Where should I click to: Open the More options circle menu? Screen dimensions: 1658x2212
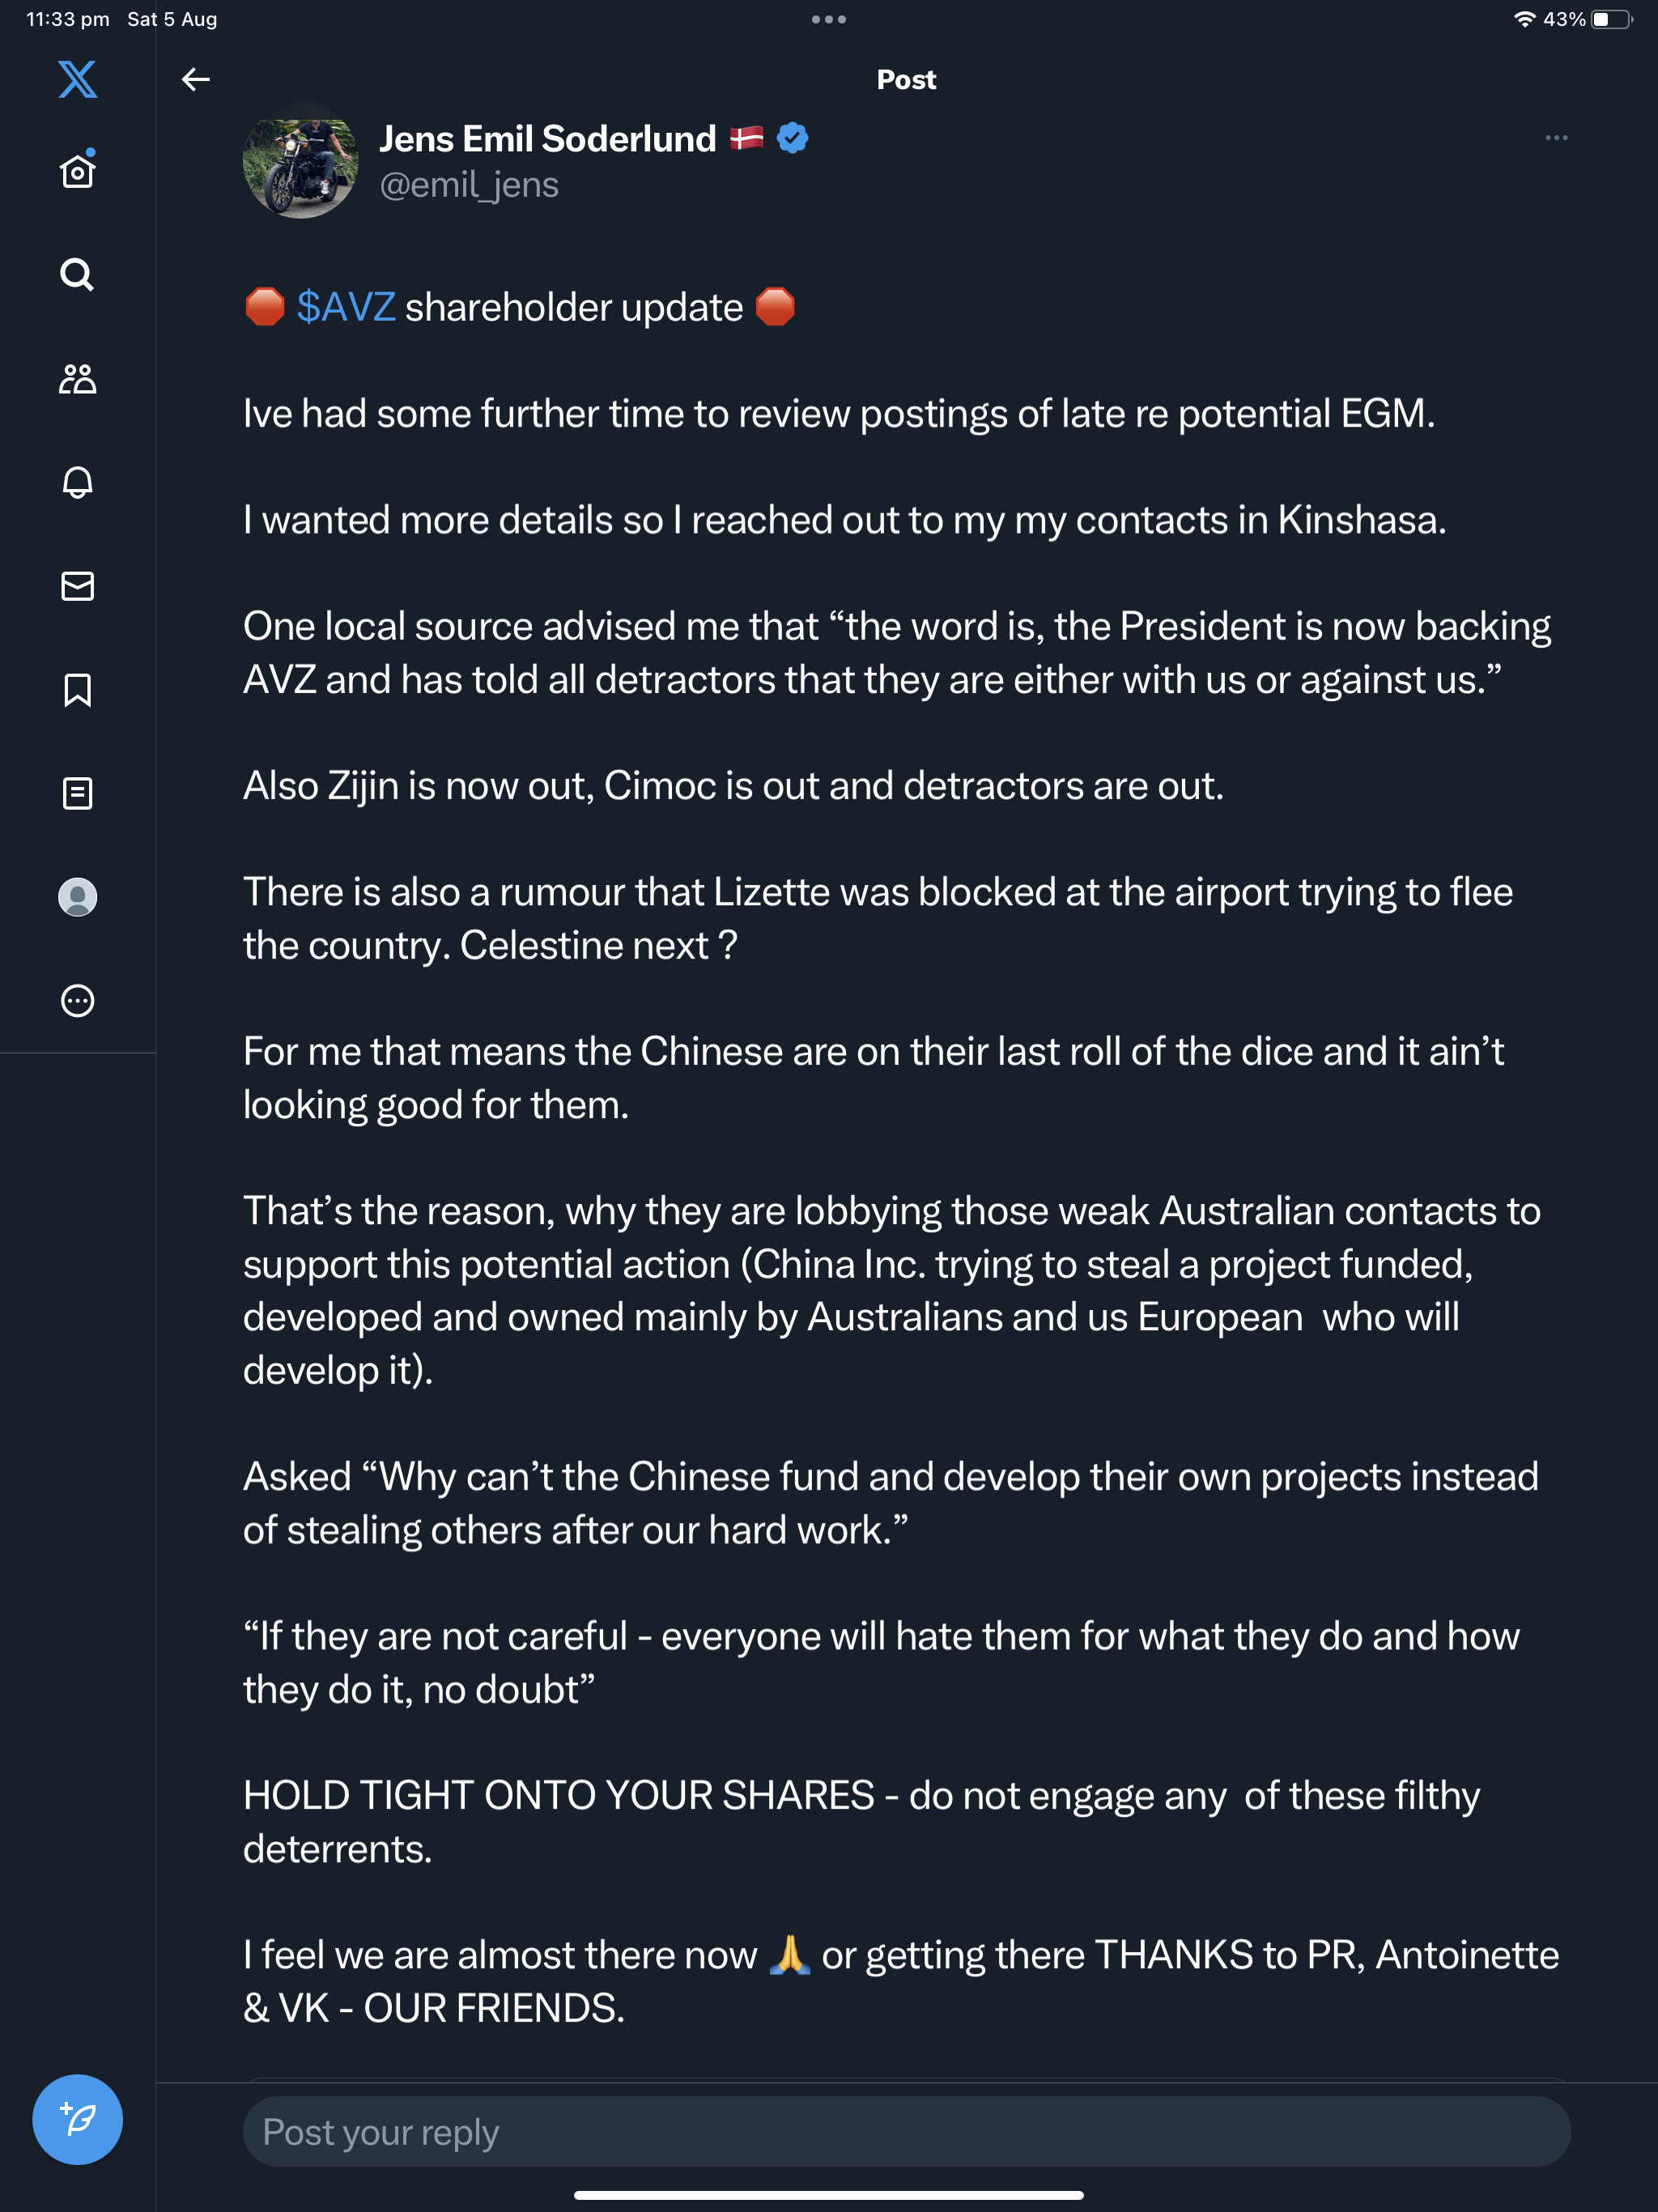click(x=78, y=1001)
